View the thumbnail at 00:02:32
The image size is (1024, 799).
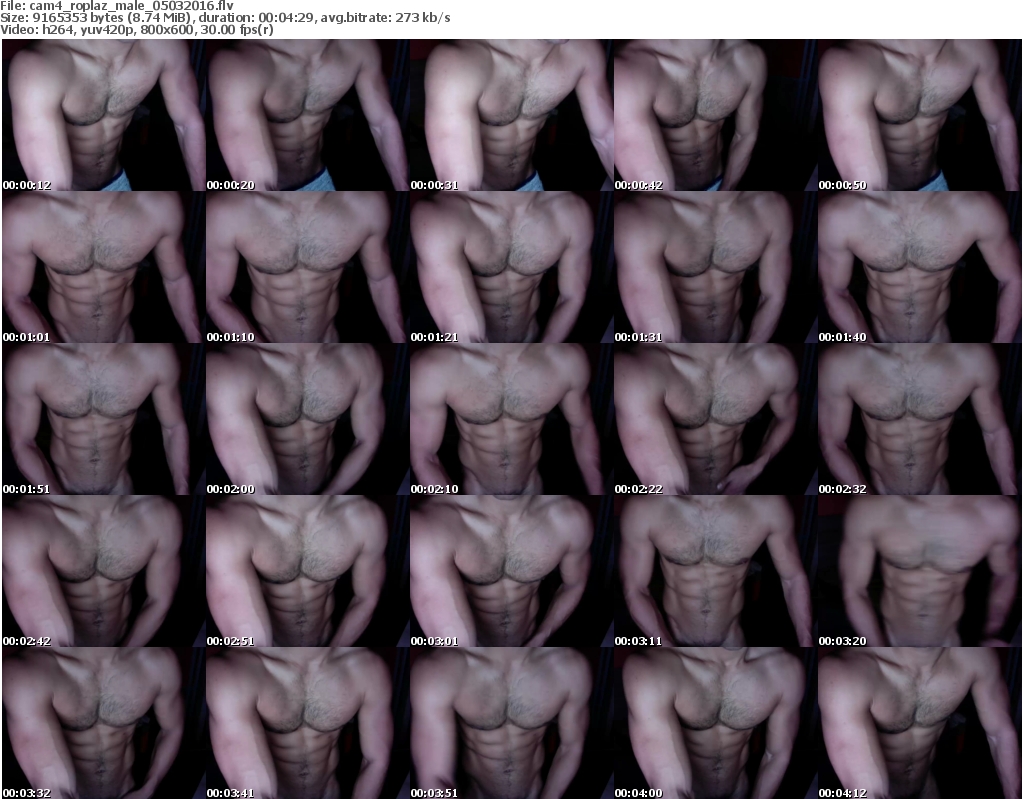[920, 419]
